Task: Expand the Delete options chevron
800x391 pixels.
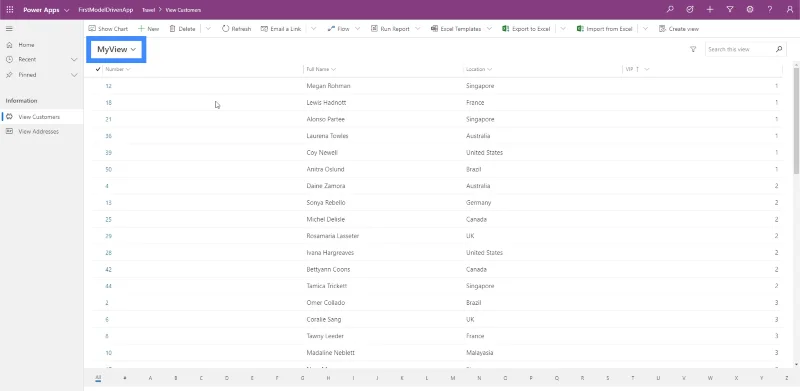Action: coord(208,29)
